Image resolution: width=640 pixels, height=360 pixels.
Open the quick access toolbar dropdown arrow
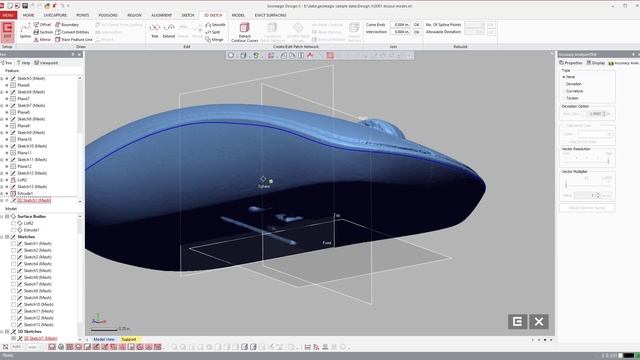68,6
